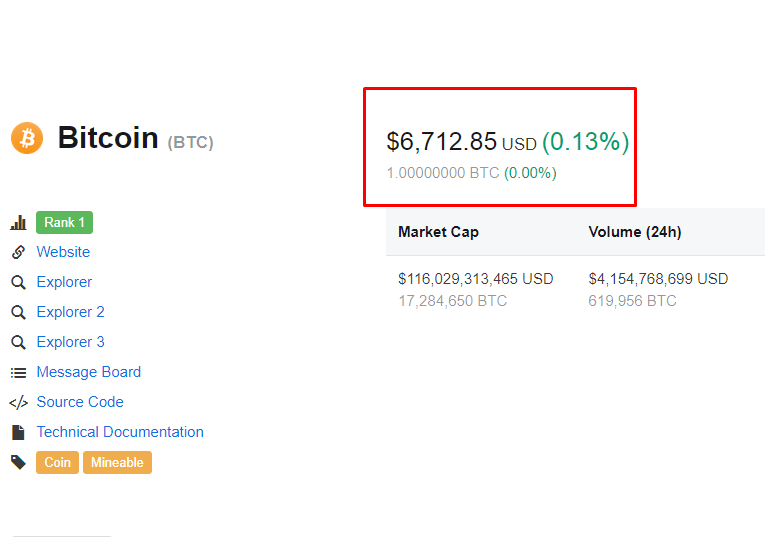The image size is (765, 537).
Task: Open the Source Code link
Action: tap(80, 402)
